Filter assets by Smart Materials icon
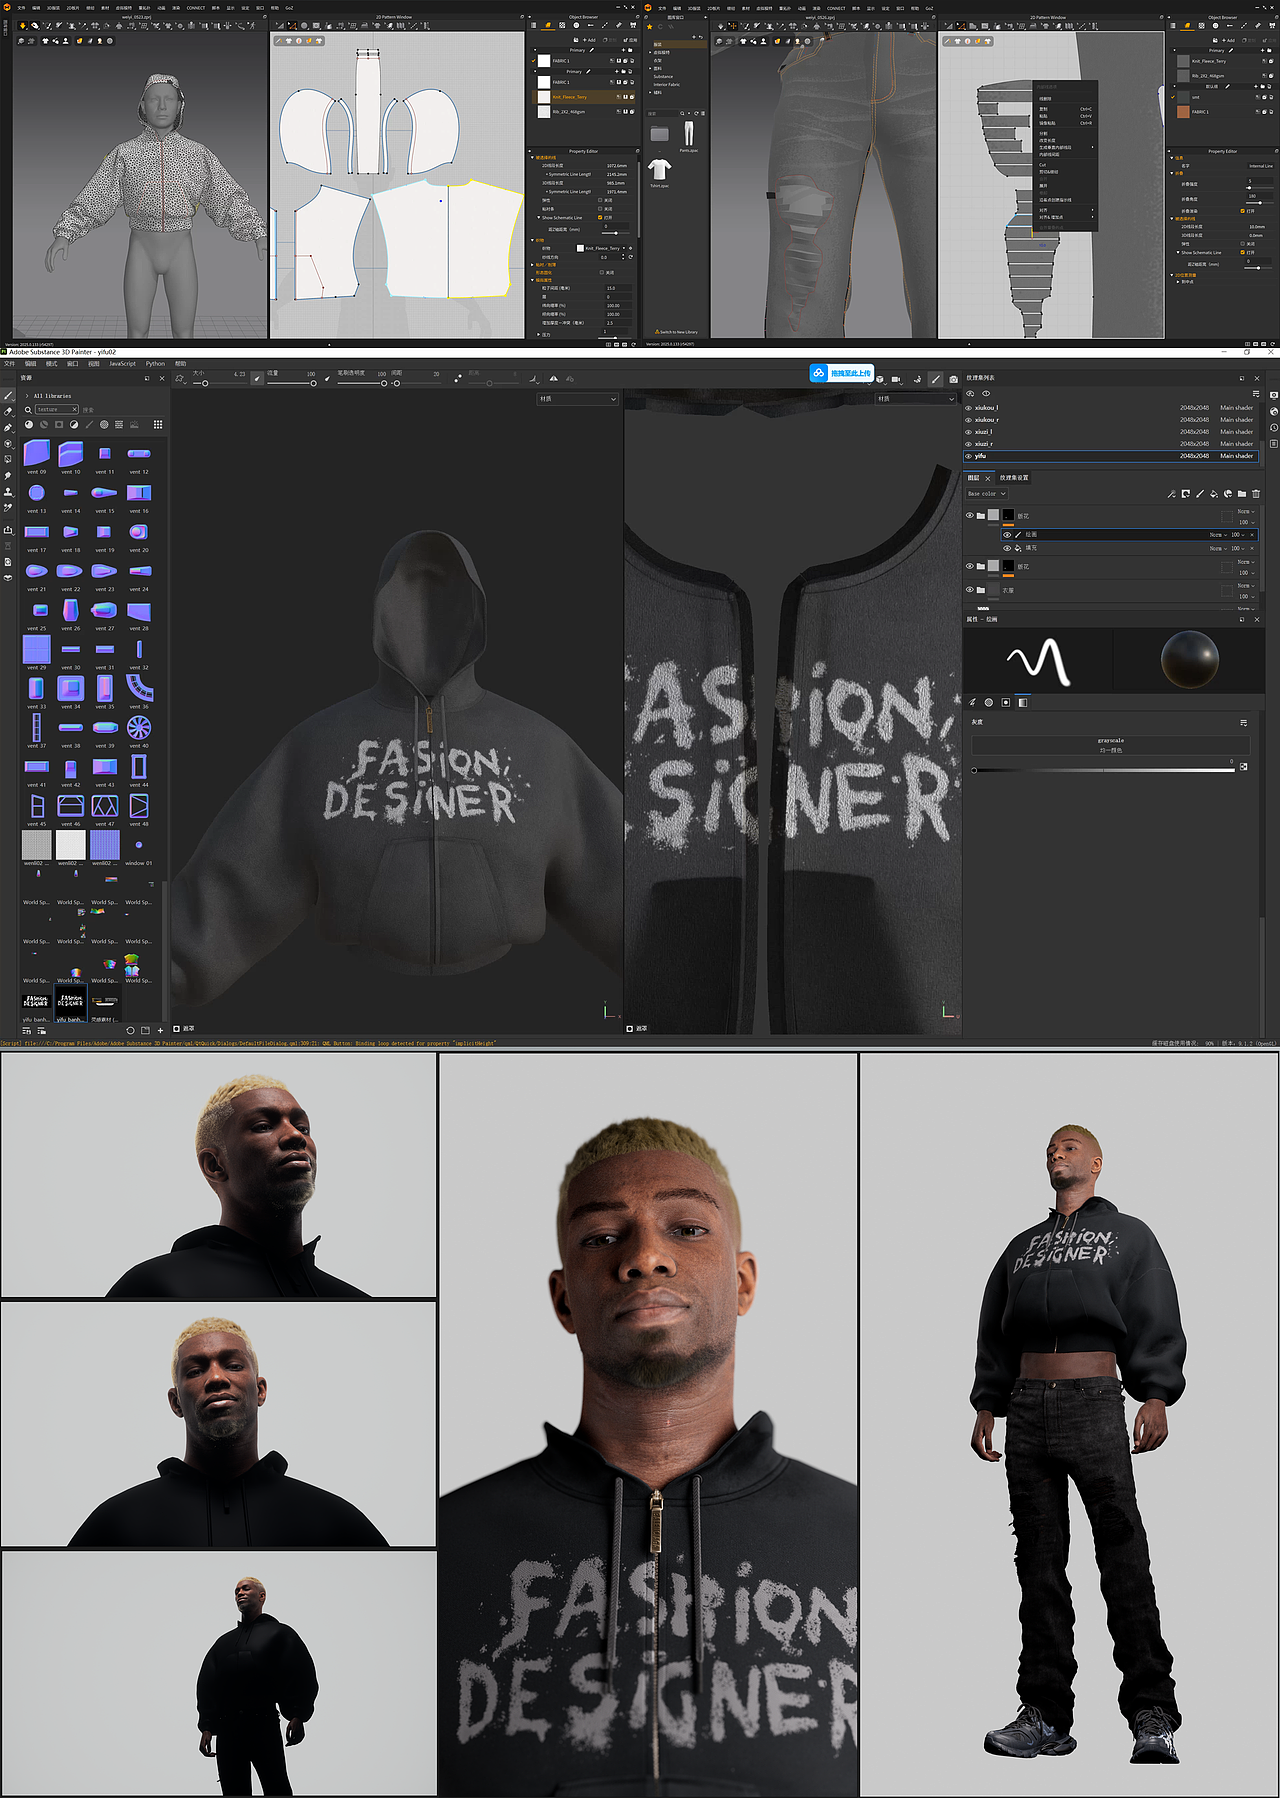Image resolution: width=1280 pixels, height=1798 pixels. coord(44,425)
